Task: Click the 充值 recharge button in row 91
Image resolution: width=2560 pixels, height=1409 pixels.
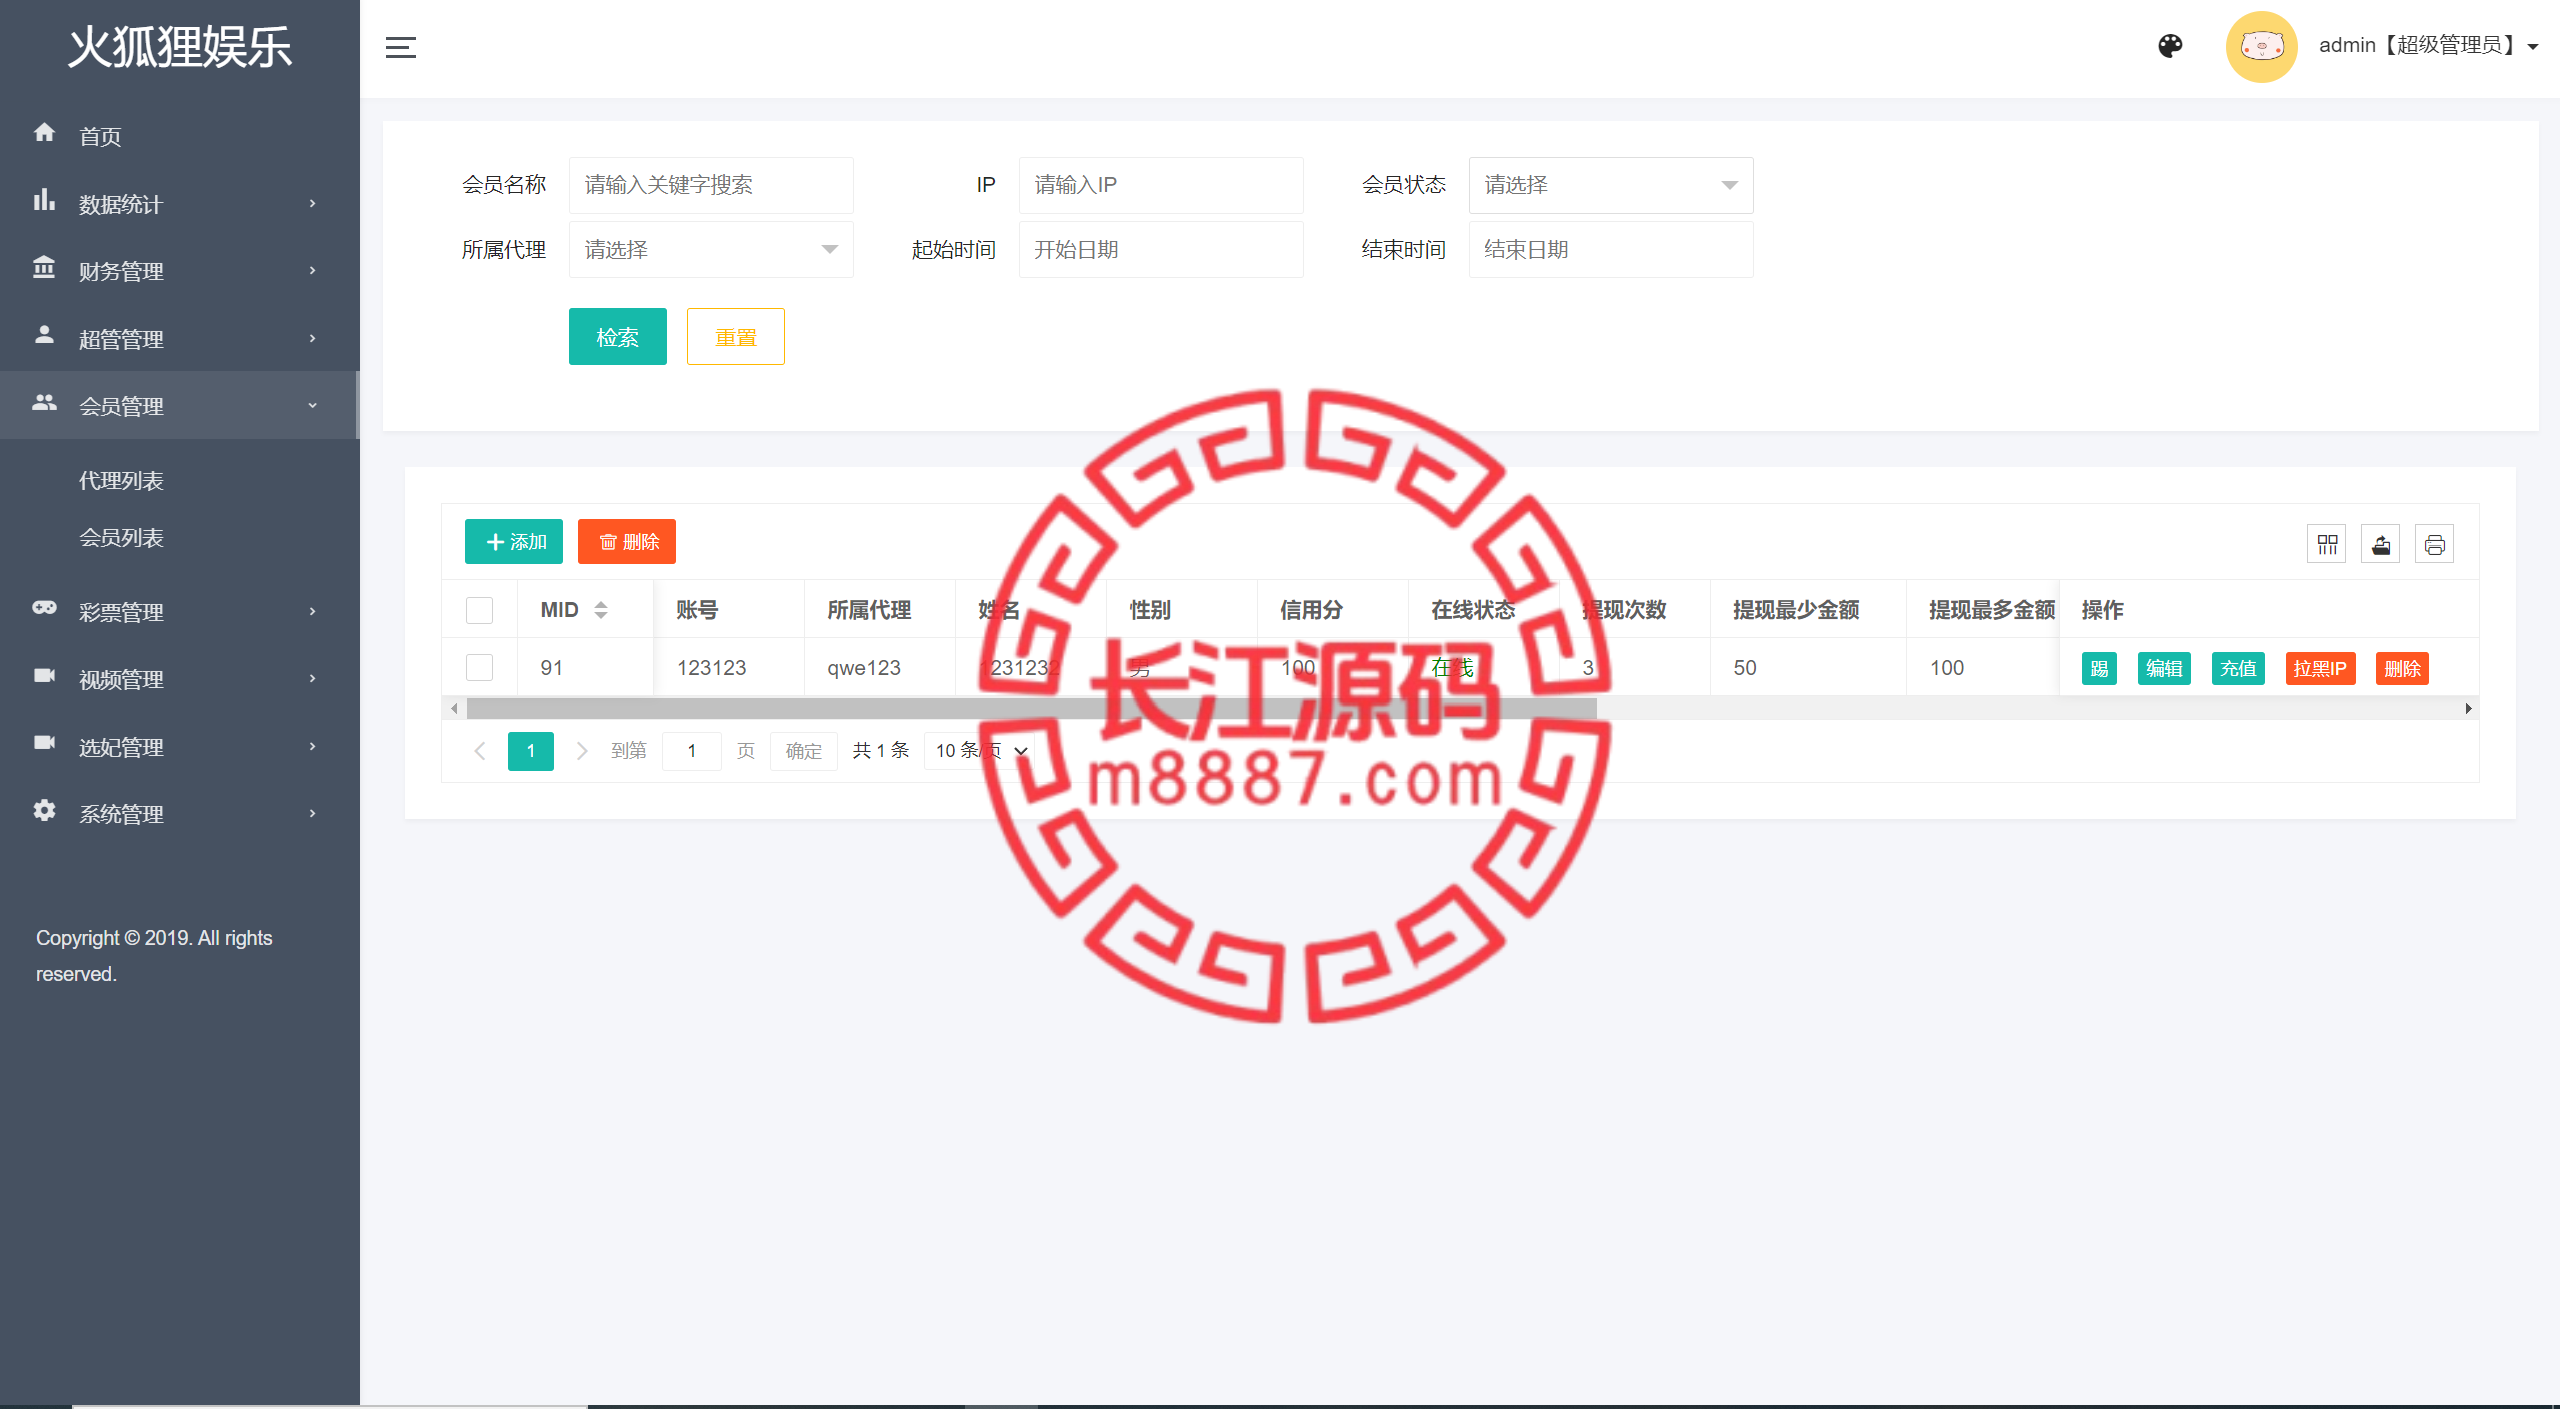Action: (2238, 669)
